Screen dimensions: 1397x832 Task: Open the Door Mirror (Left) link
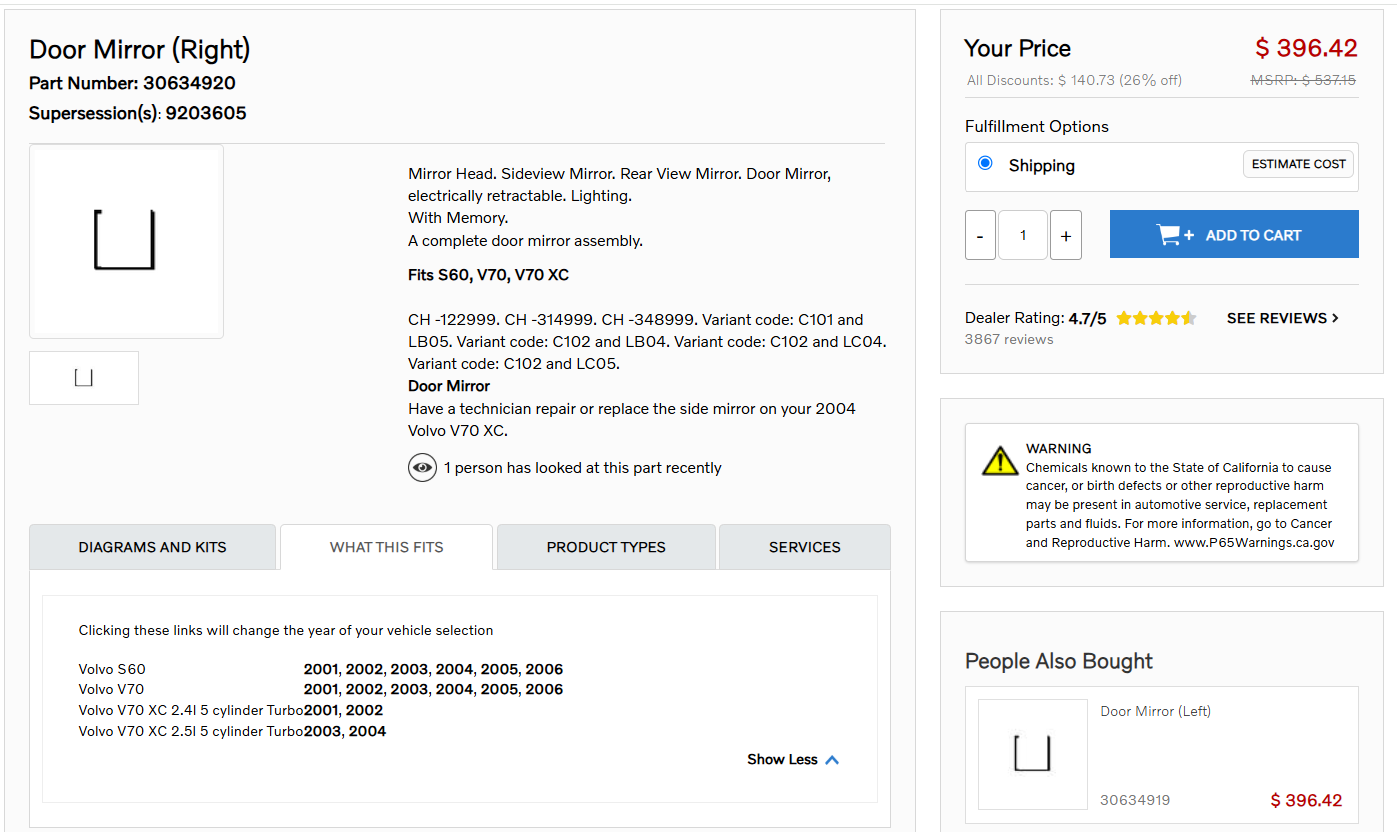pyautogui.click(x=1155, y=711)
